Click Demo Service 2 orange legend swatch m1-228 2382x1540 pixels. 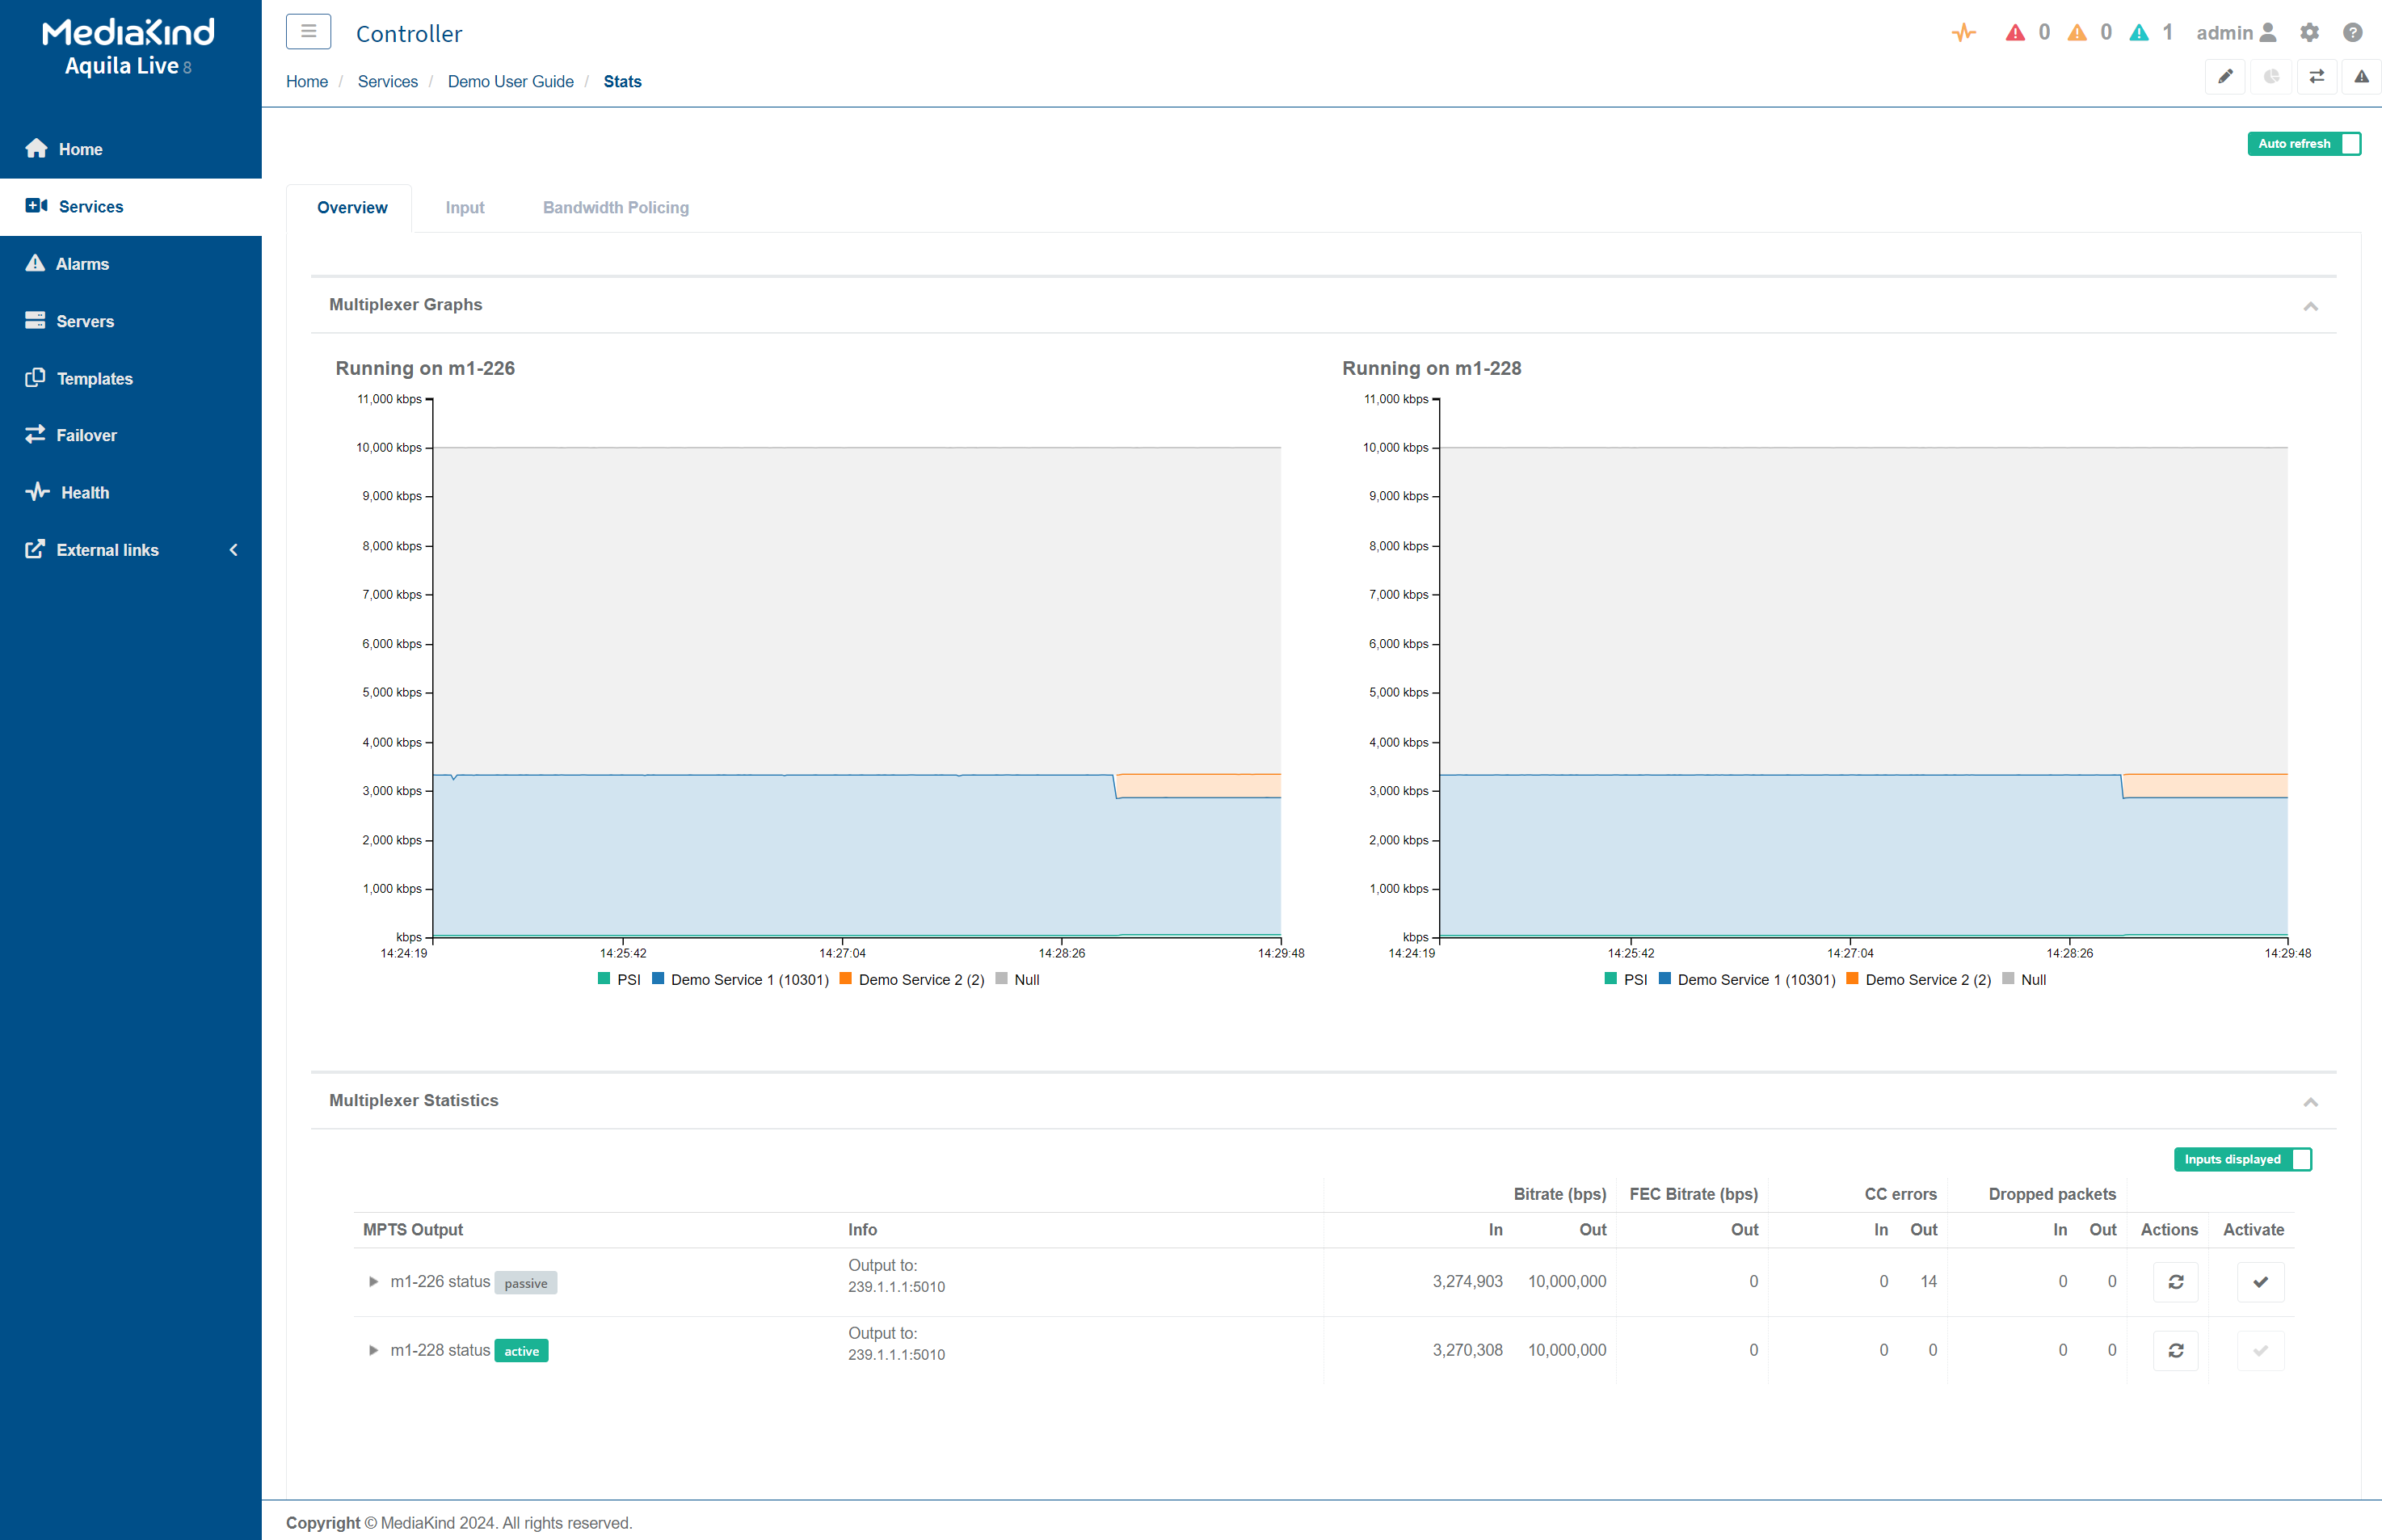(x=1852, y=979)
